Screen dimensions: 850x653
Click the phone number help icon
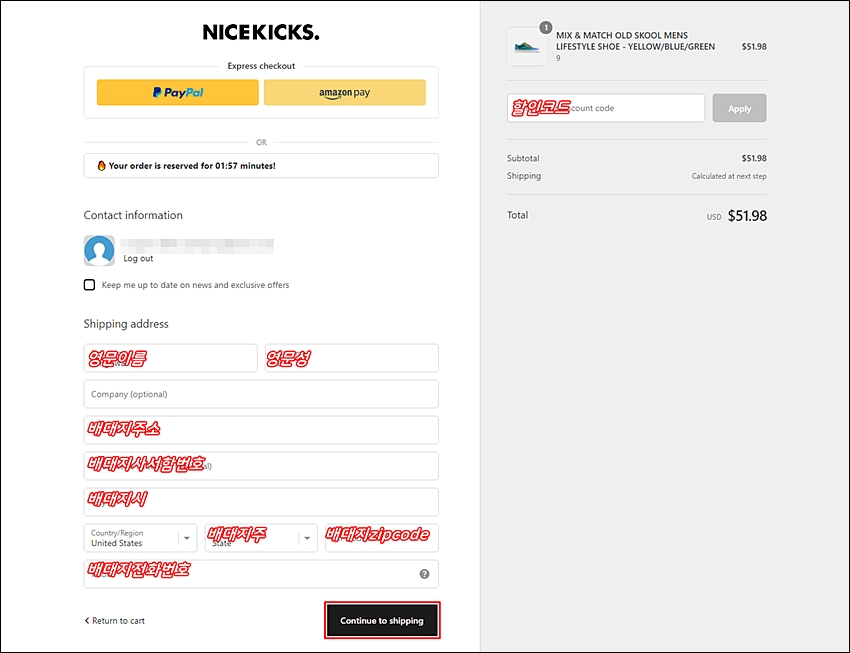click(x=424, y=574)
